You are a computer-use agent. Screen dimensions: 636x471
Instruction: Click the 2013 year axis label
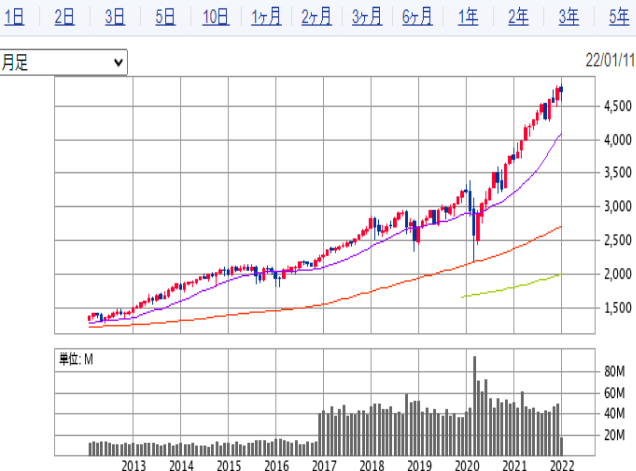133,465
